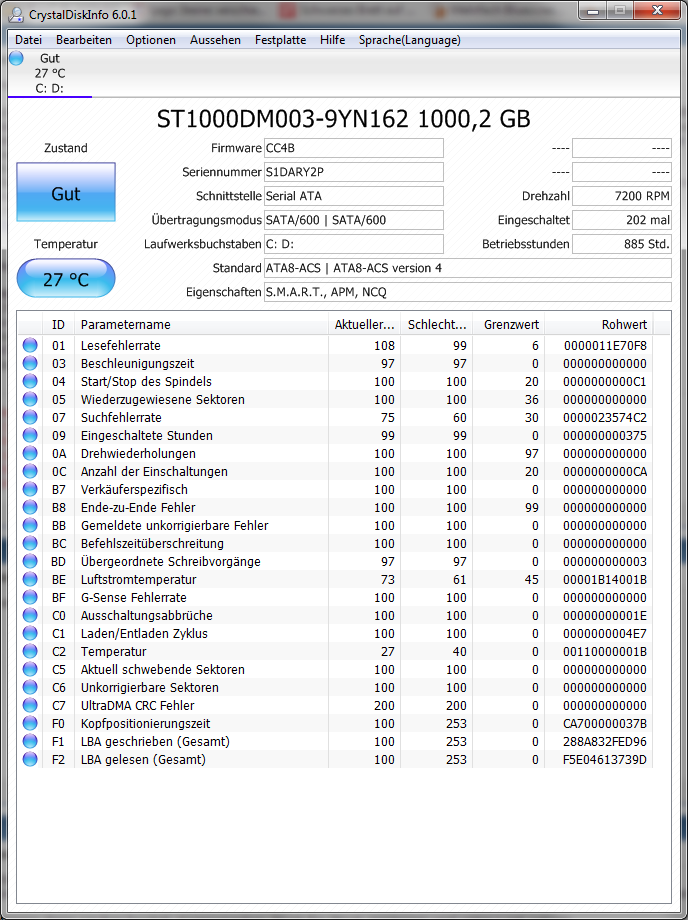This screenshot has width=688, height=920.
Task: Click the status orb for Anzahl der Einschaltungen
Action: pos(30,471)
